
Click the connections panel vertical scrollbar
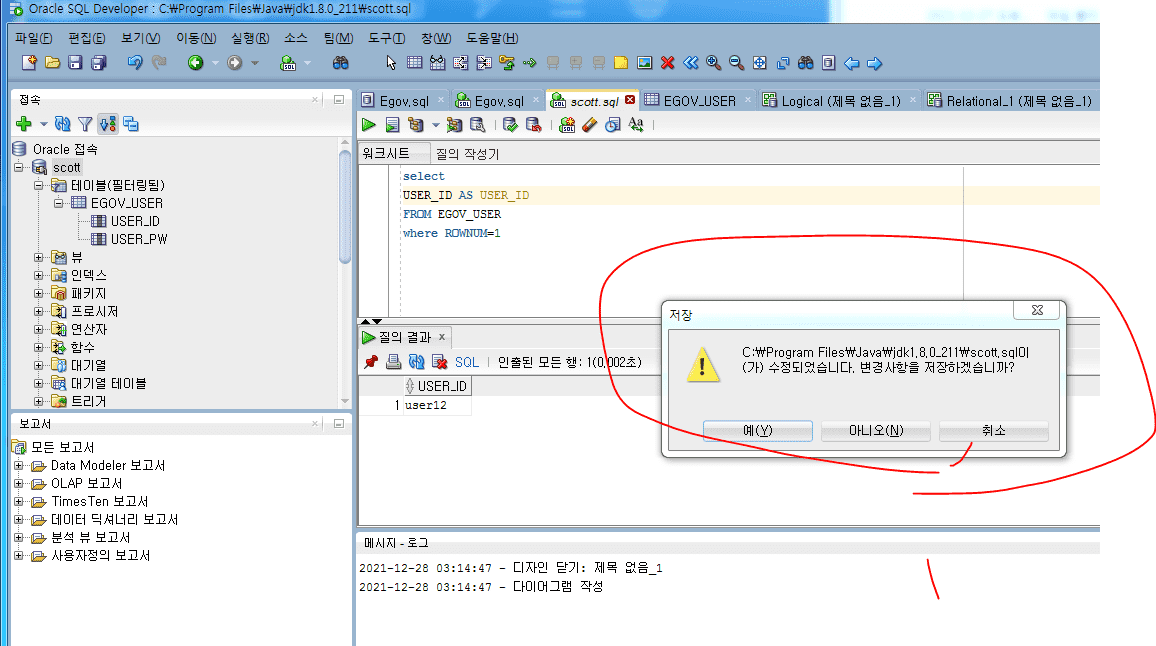pyautogui.click(x=344, y=206)
